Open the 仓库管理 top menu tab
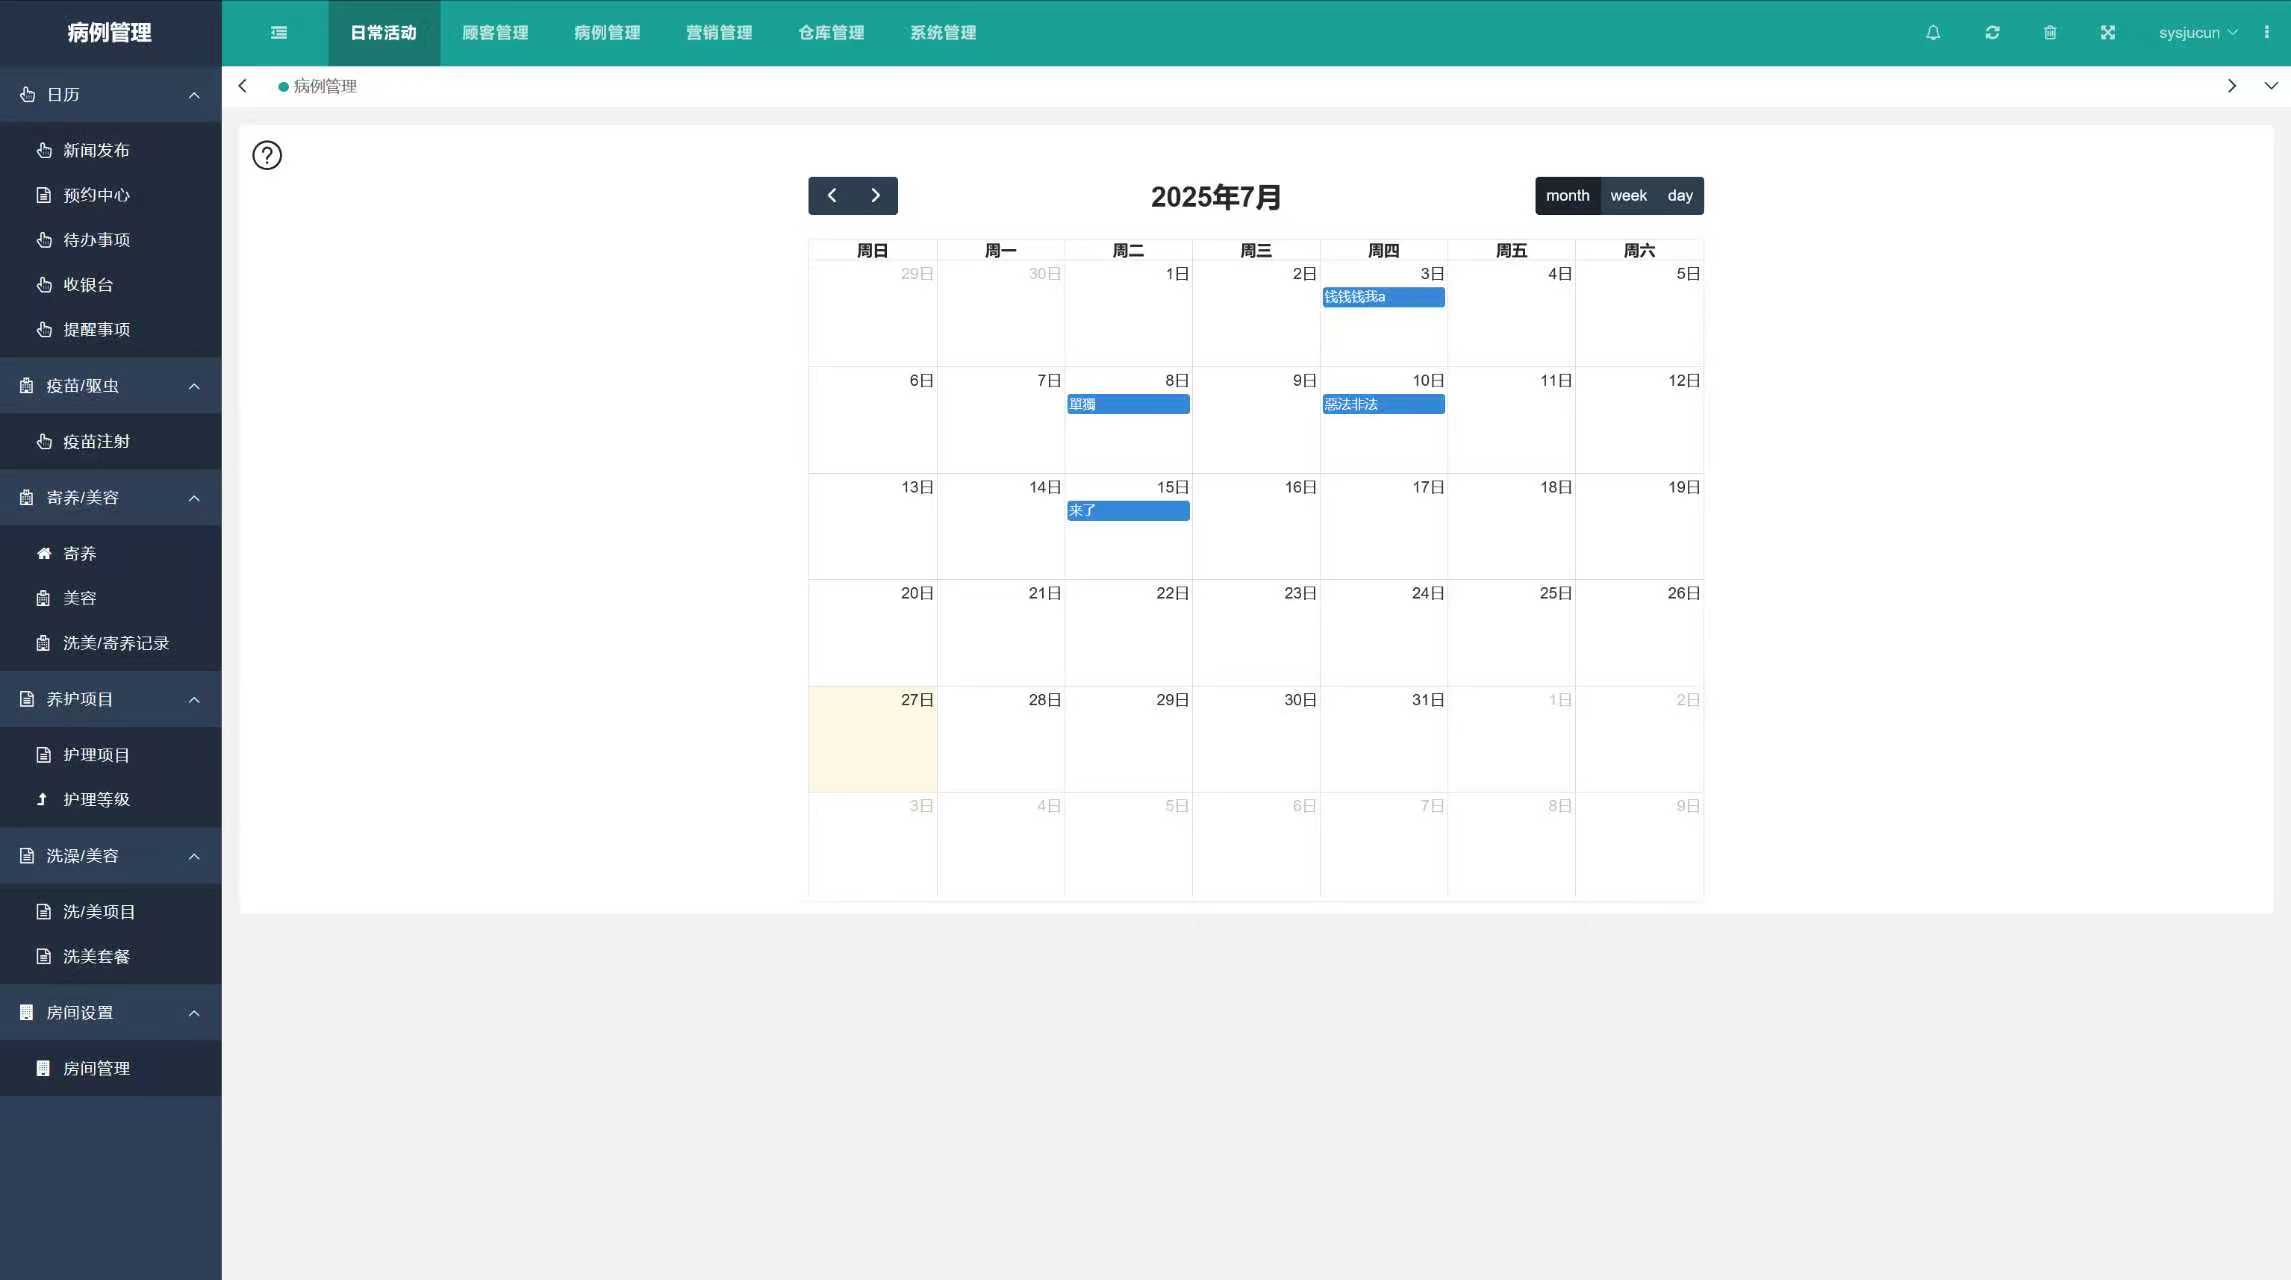Image resolution: width=2291 pixels, height=1280 pixels. pos(831,33)
